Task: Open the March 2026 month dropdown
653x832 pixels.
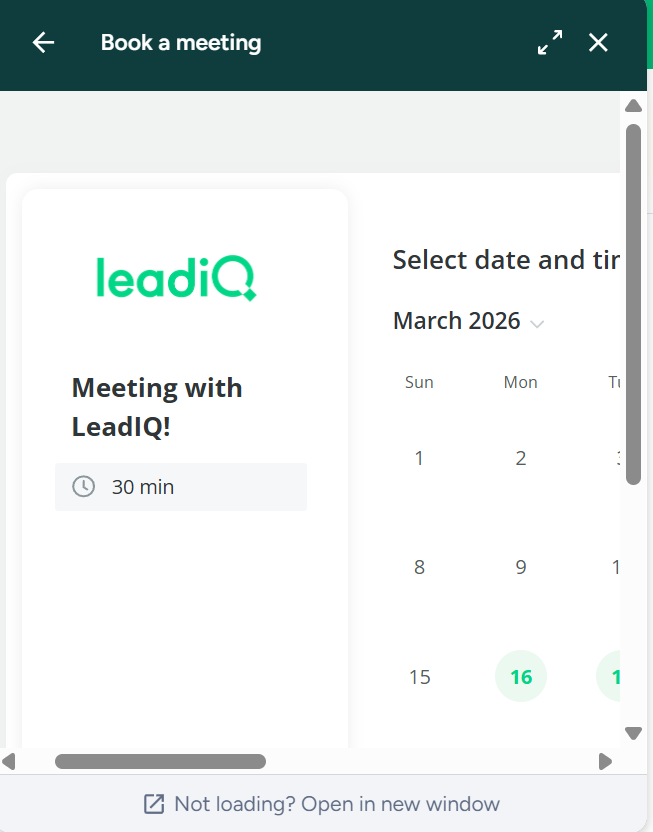Action: [x=457, y=321]
